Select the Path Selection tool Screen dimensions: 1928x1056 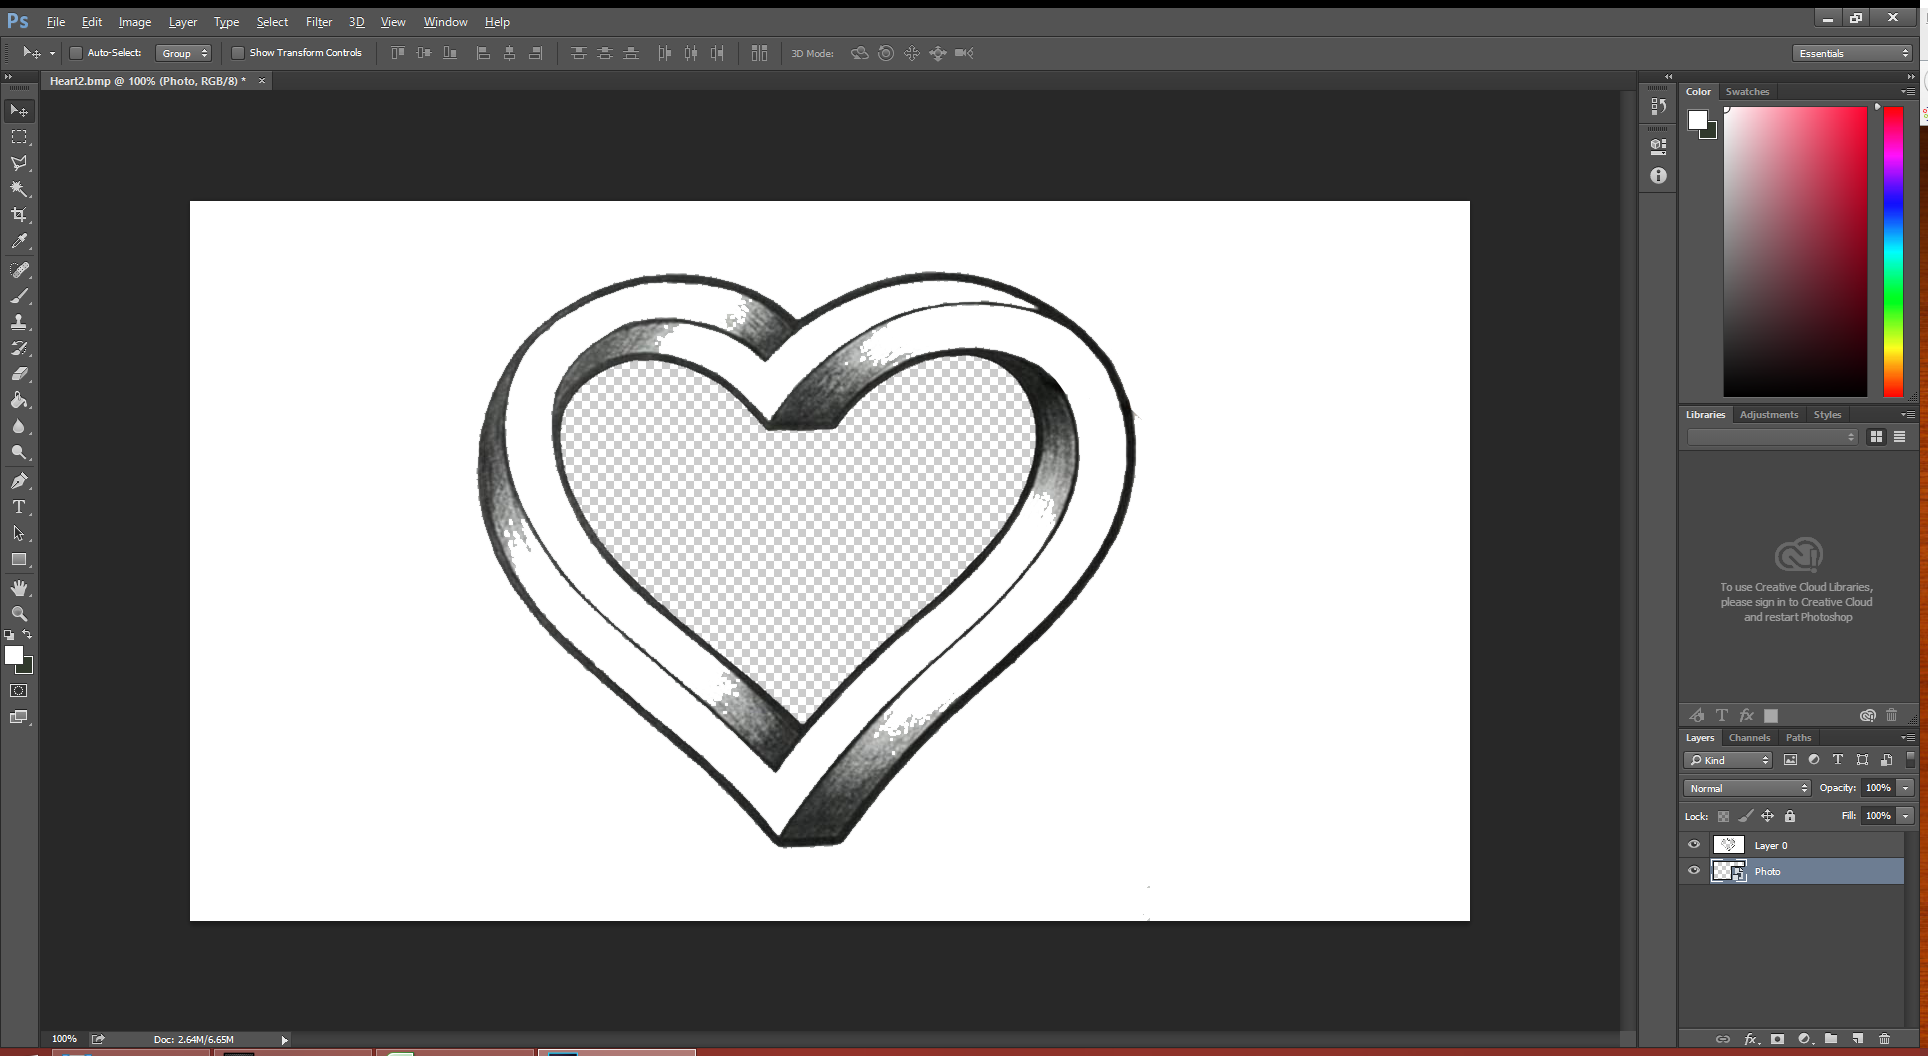click(19, 533)
